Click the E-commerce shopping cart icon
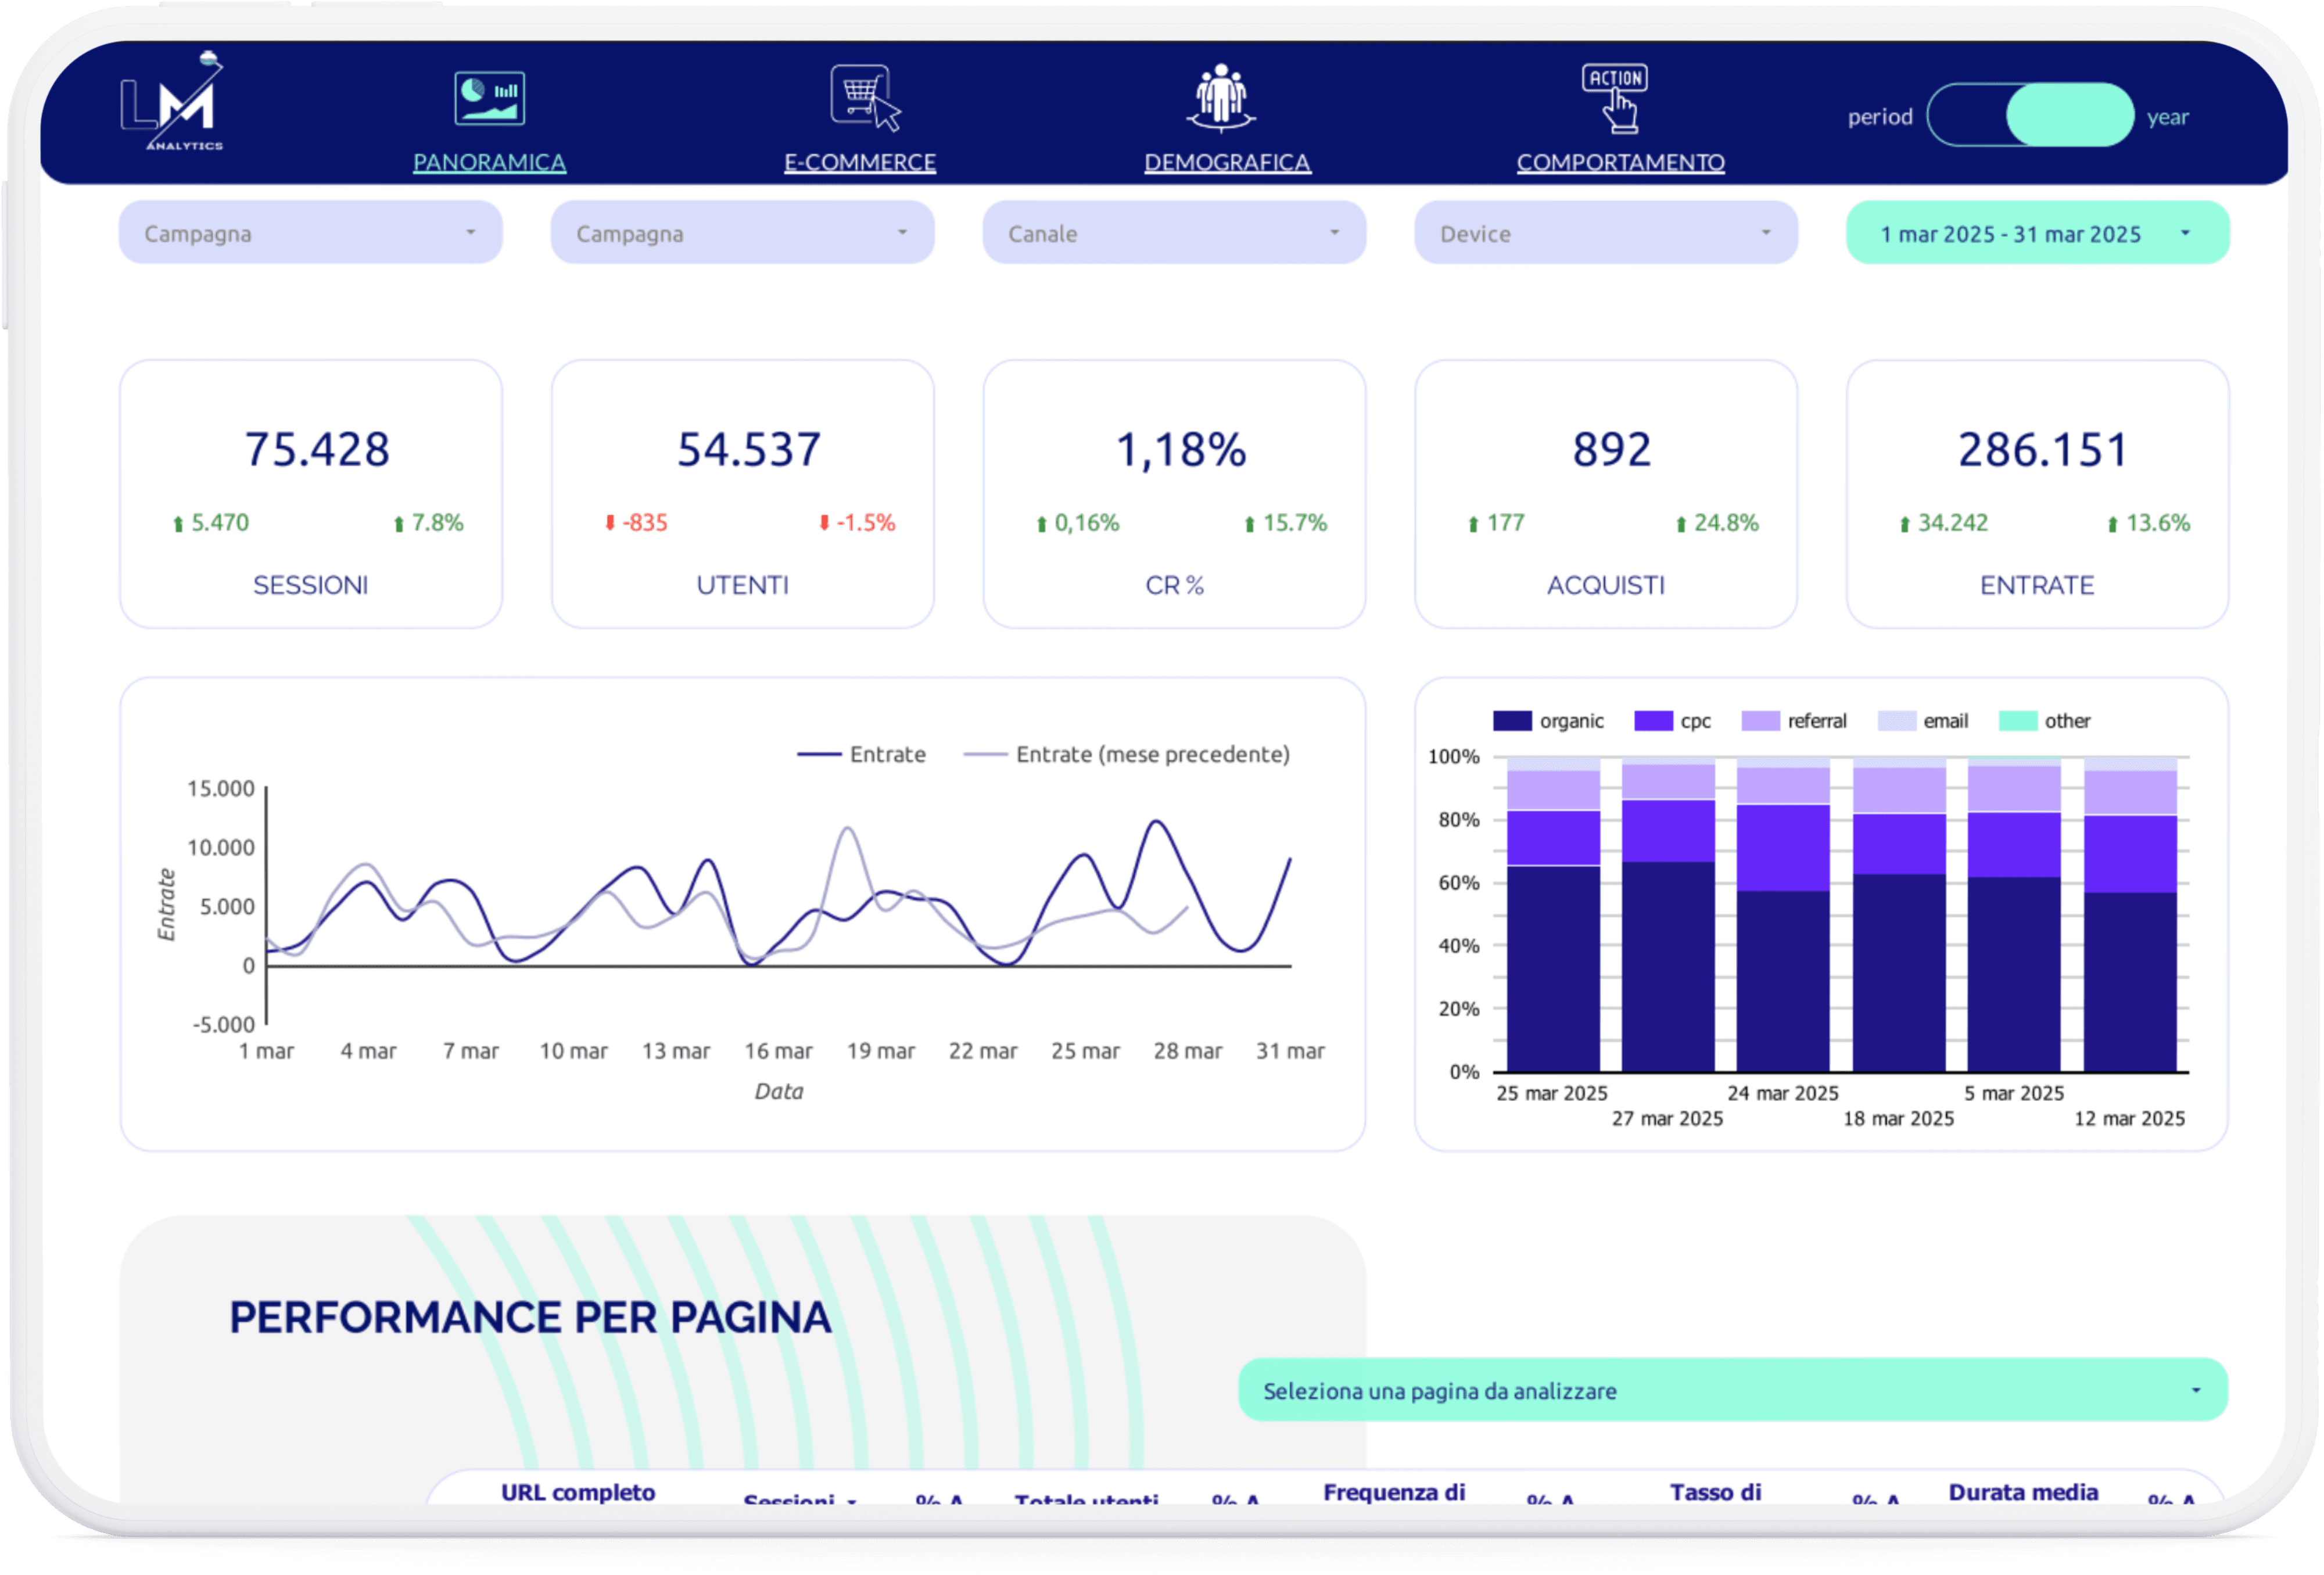 865,98
